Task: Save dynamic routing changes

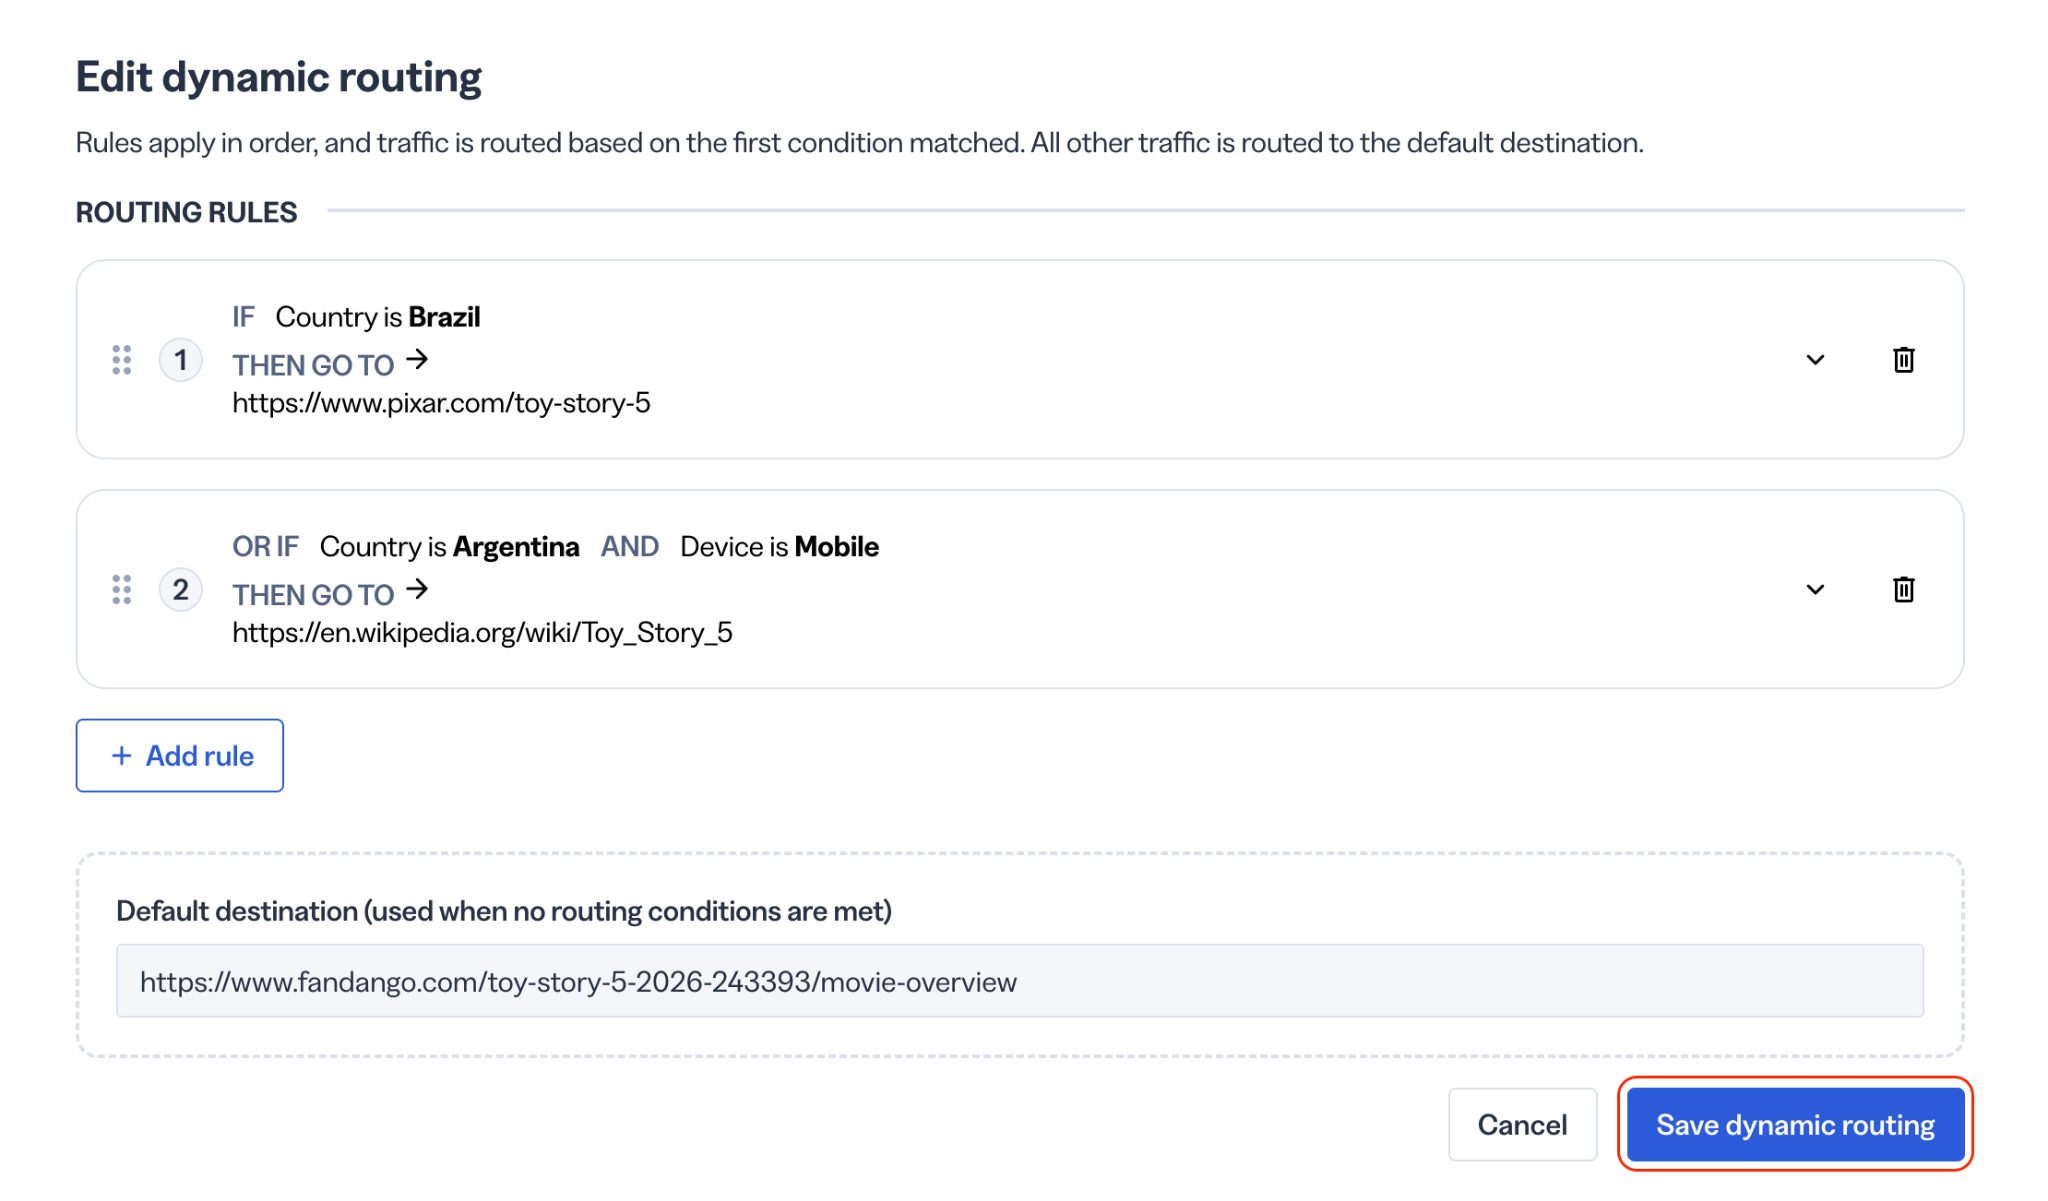Action: [1795, 1124]
